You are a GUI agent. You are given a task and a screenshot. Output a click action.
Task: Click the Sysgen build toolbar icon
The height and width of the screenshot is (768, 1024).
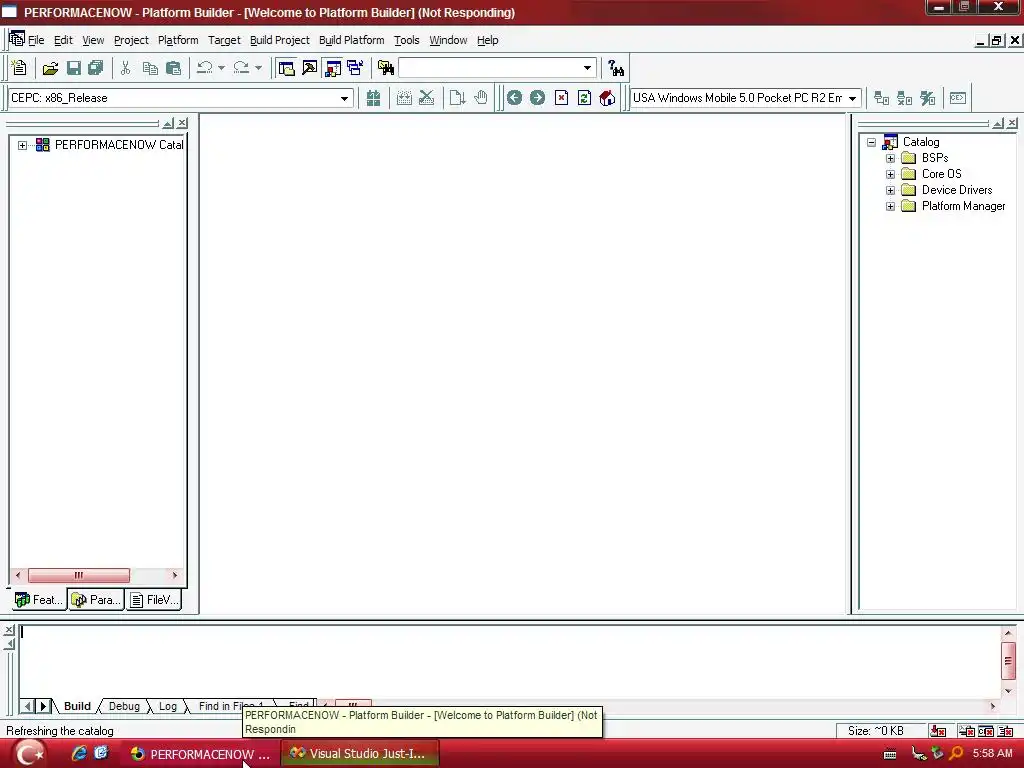373,98
